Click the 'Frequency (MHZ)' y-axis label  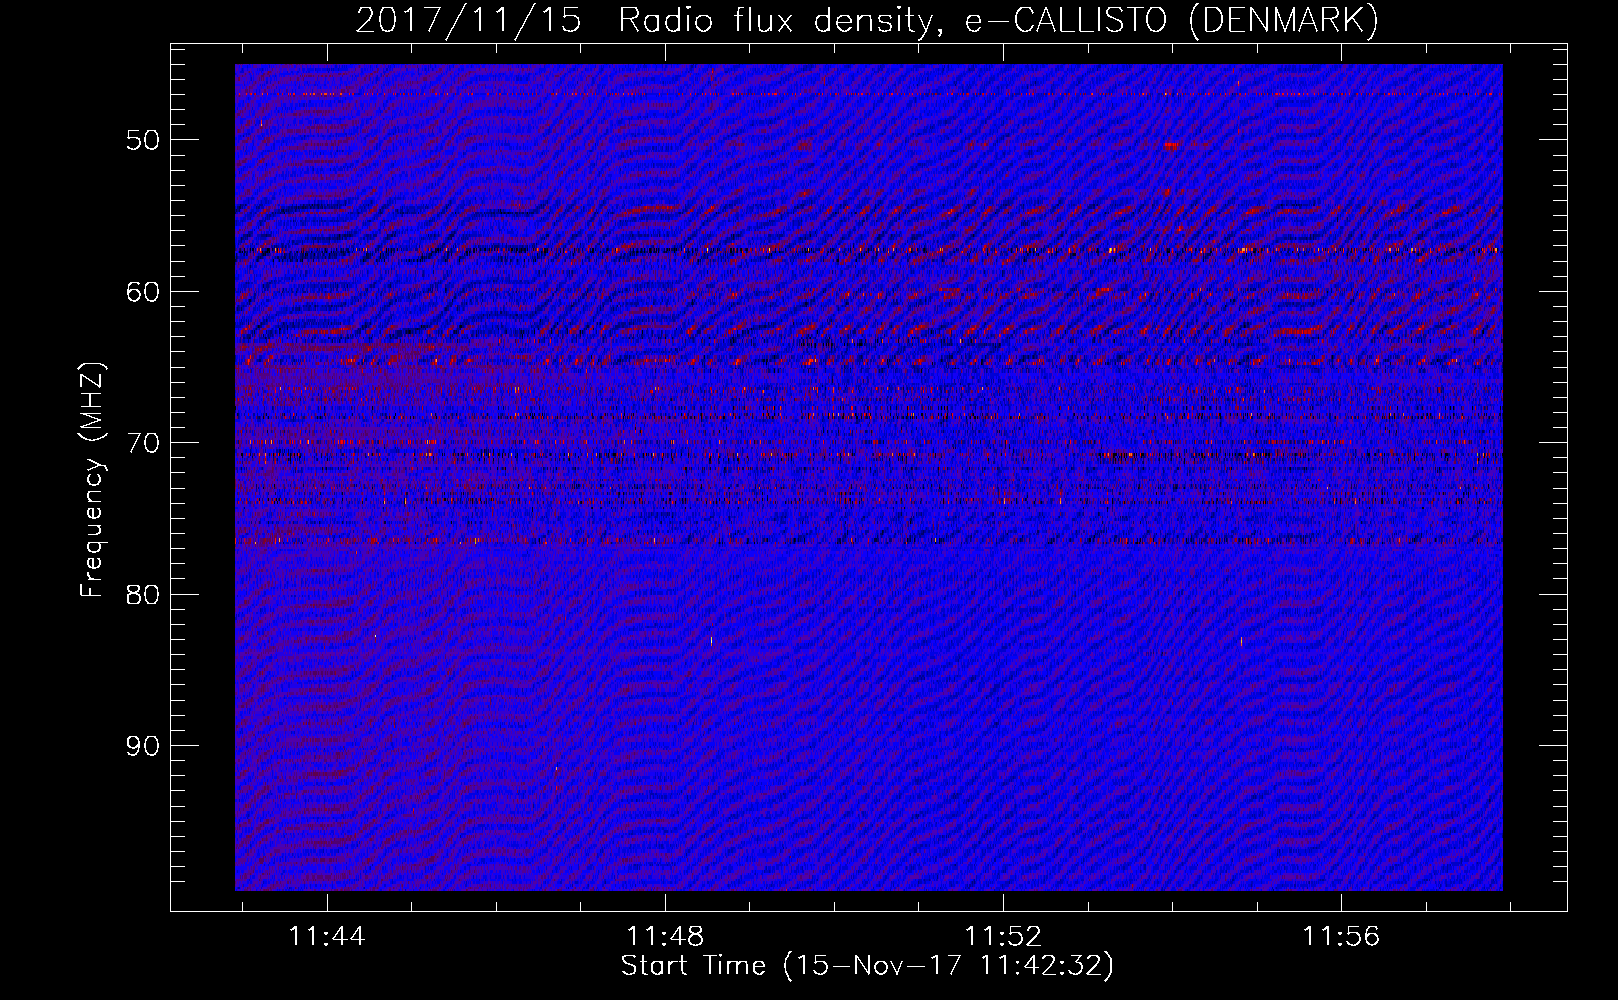(92, 480)
